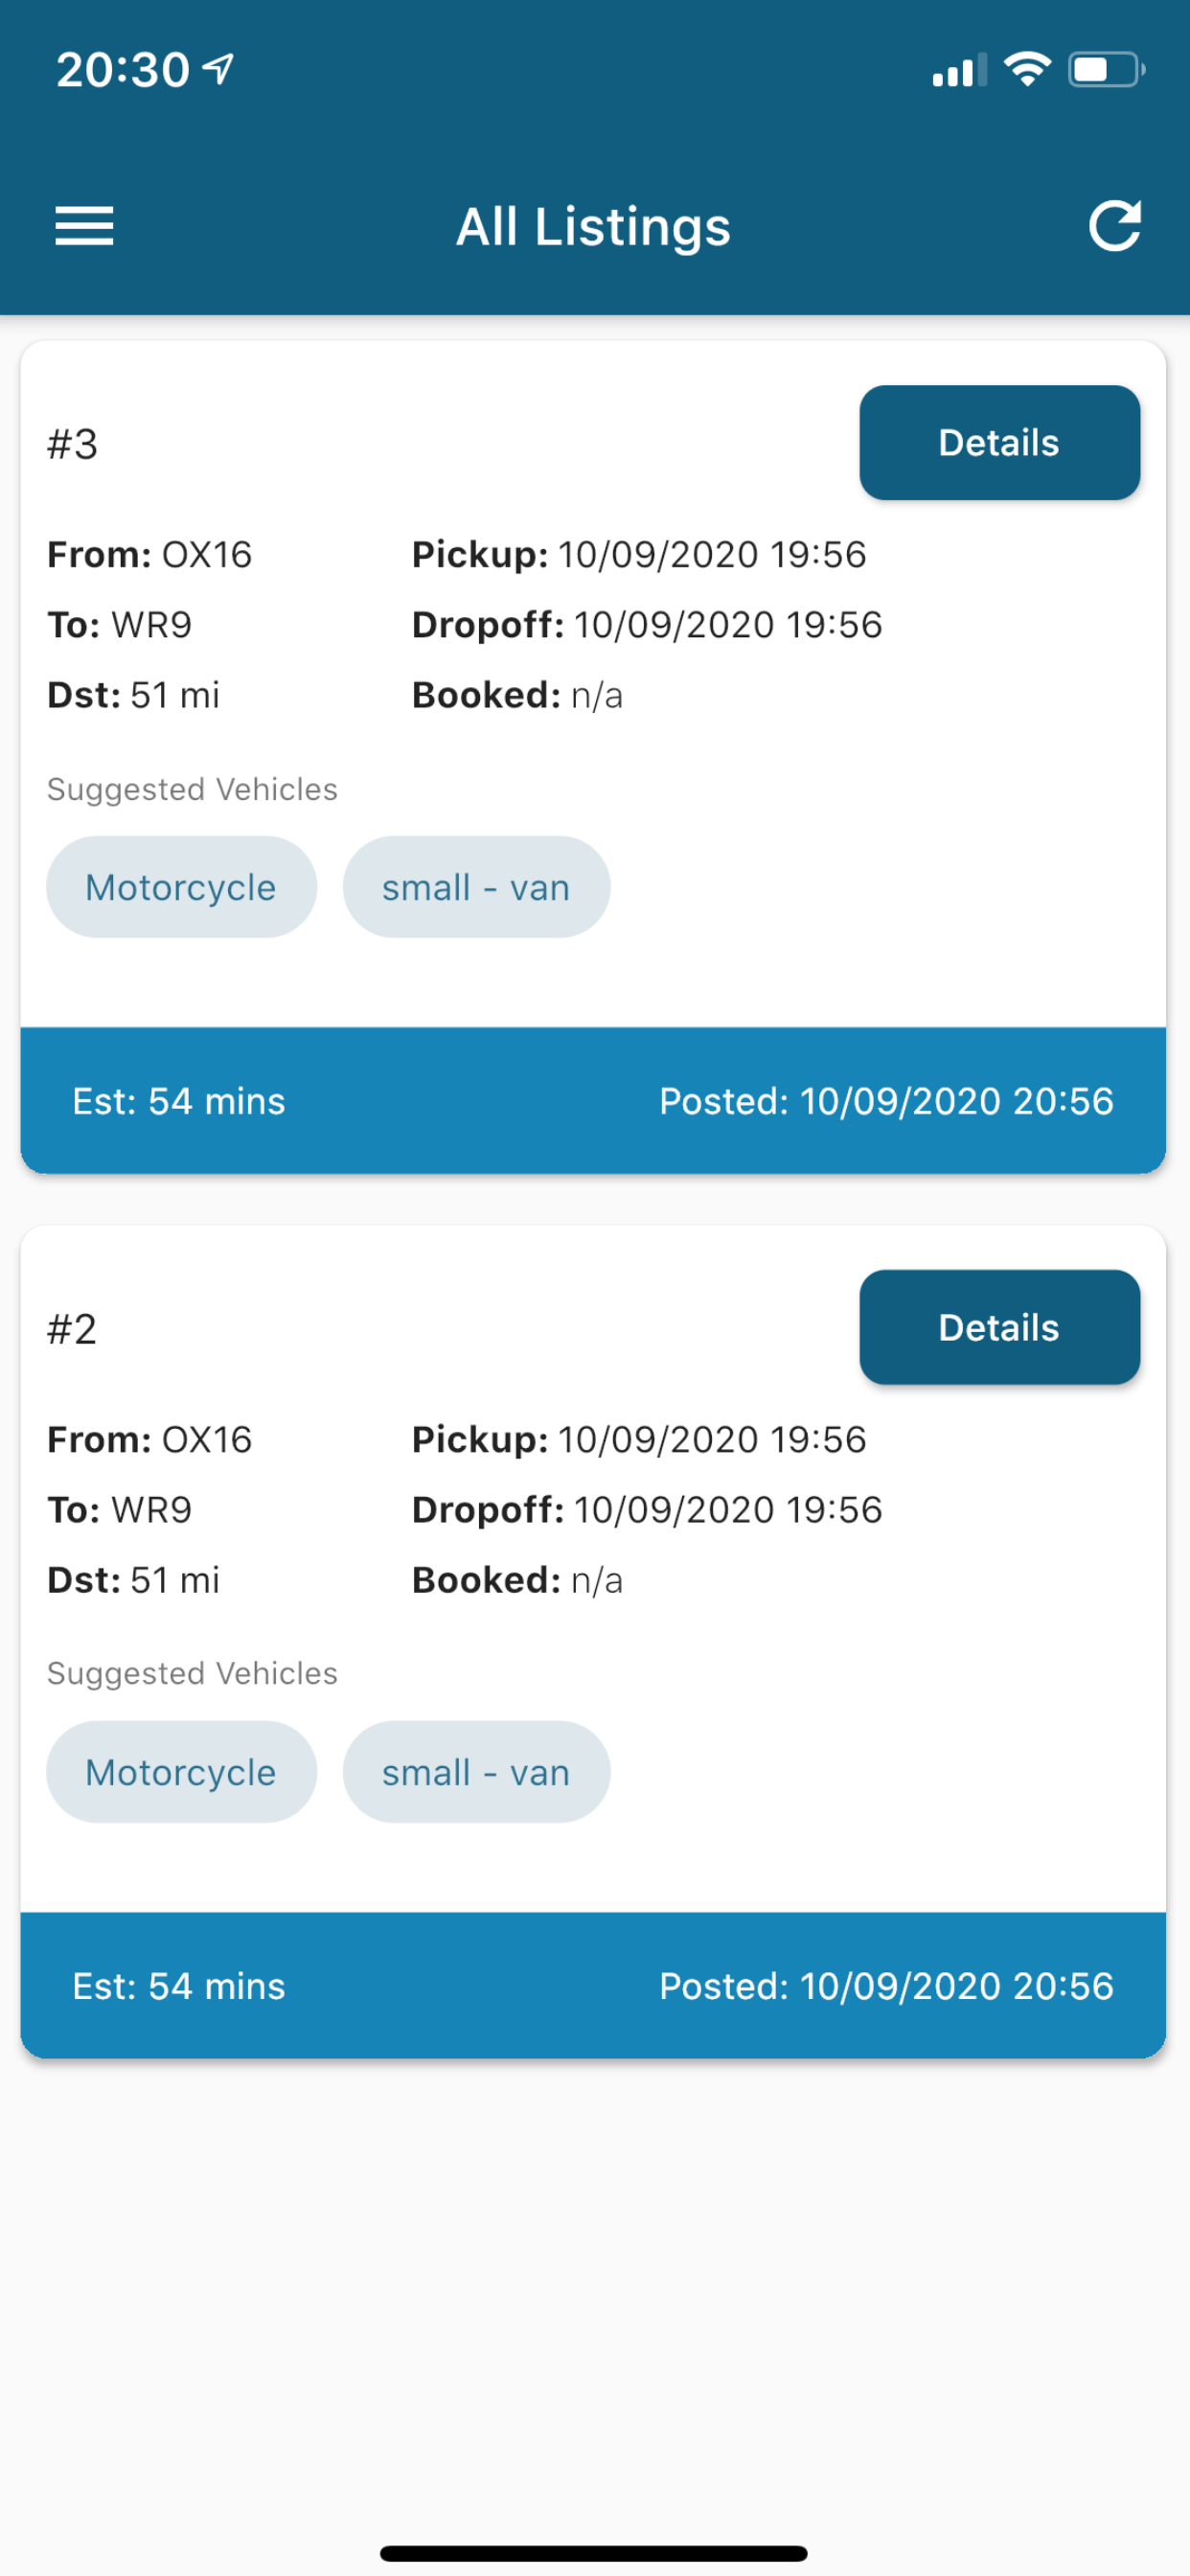Viewport: 1190px width, 2576px height.
Task: Select Motorcycle chip in listing #3
Action: point(181,887)
